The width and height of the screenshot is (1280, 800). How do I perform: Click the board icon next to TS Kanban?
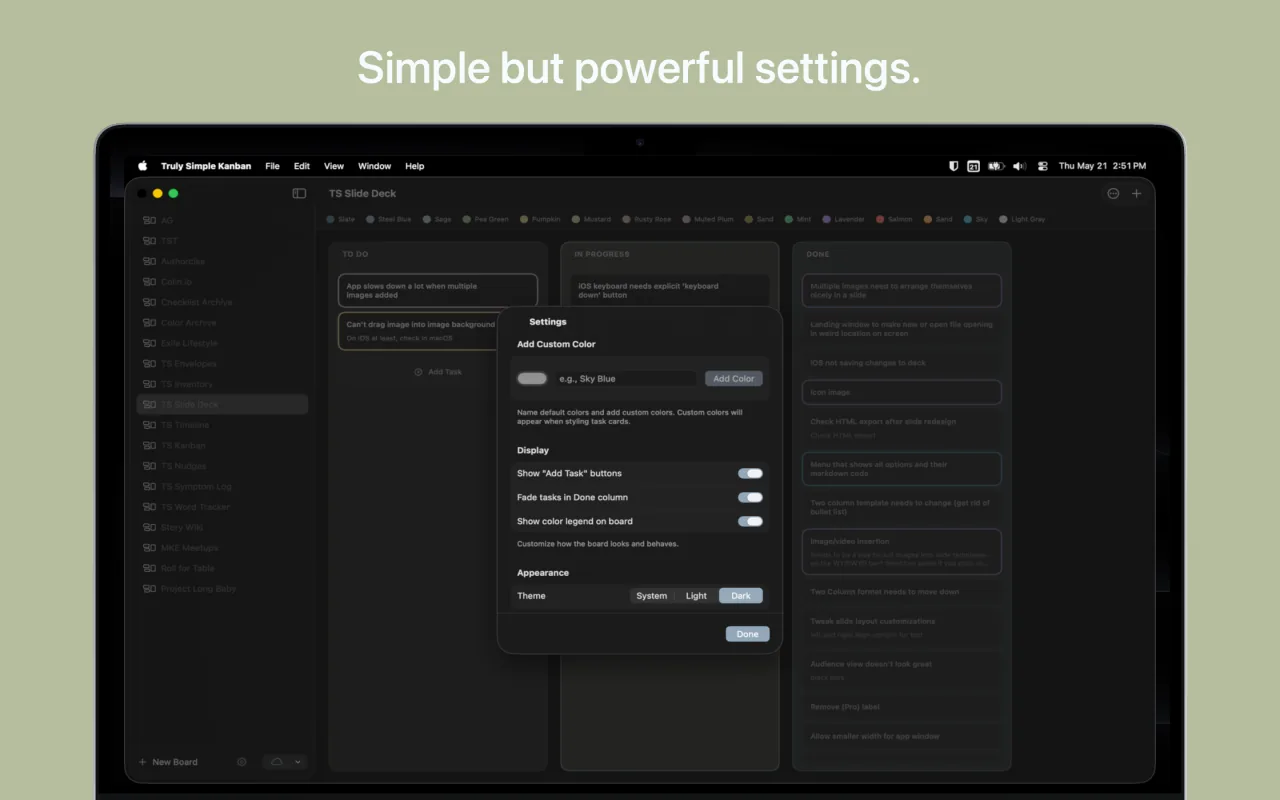149,446
